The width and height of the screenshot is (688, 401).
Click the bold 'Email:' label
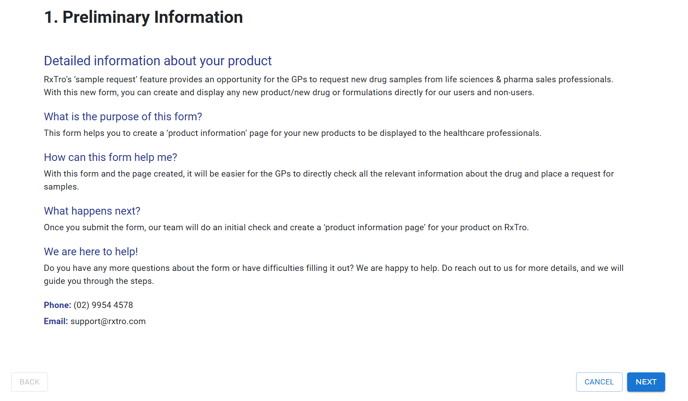coord(56,321)
